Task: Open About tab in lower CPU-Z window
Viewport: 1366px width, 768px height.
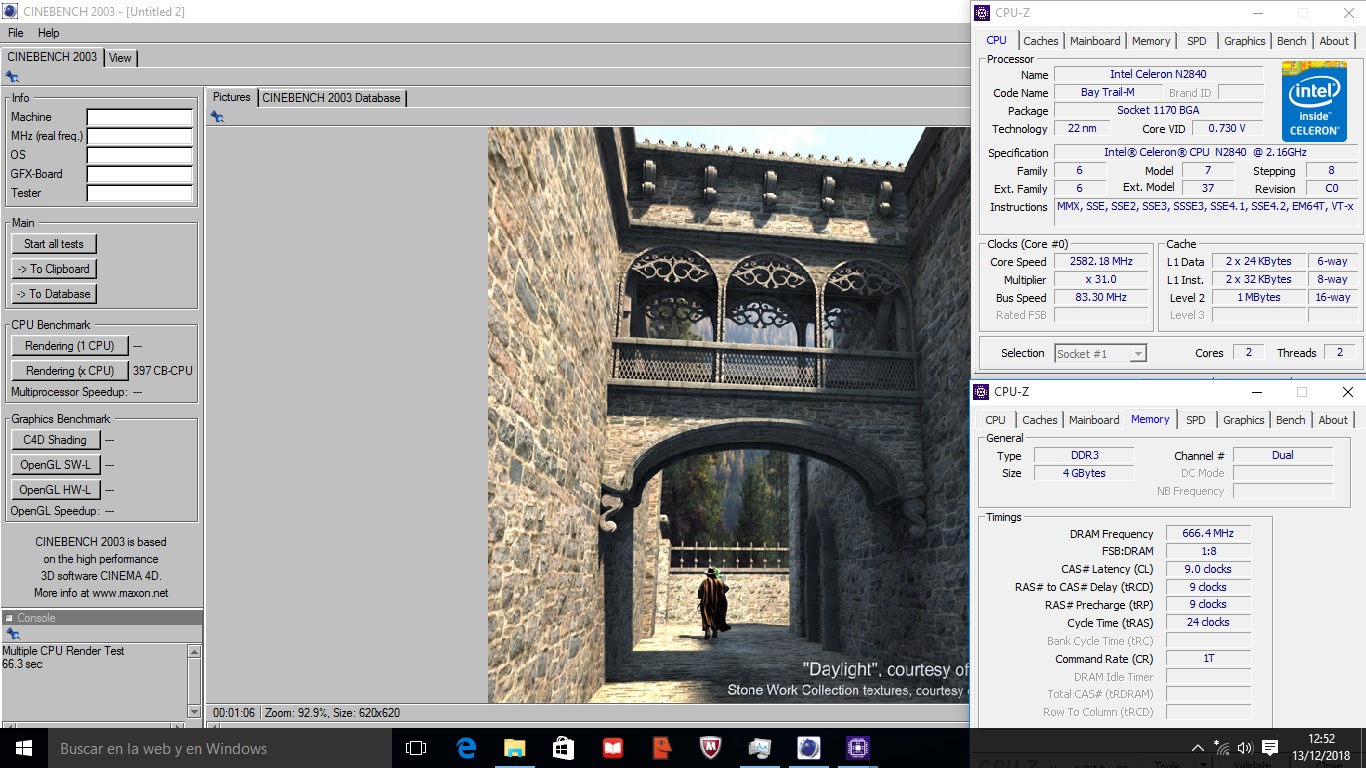Action: tap(1333, 420)
